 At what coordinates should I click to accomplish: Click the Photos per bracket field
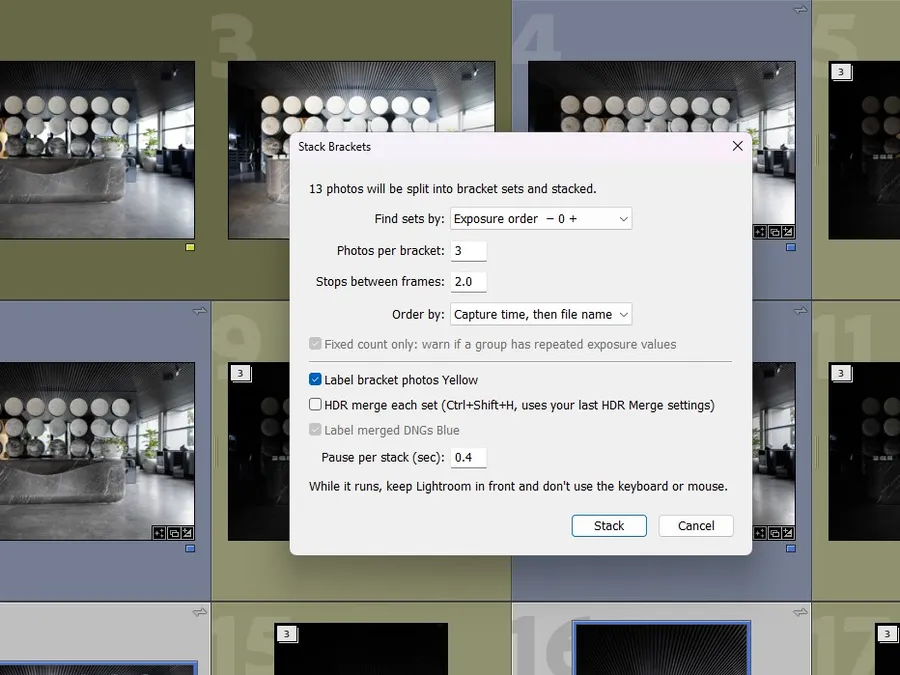click(468, 251)
